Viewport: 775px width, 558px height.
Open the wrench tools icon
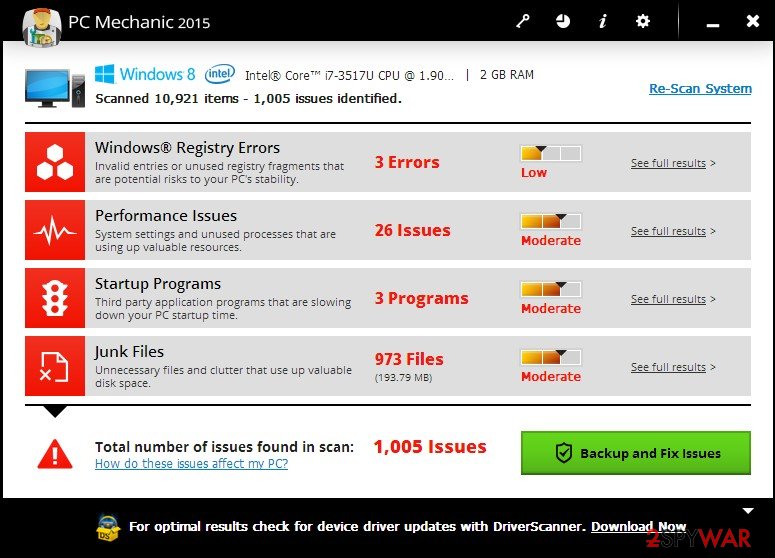(x=523, y=21)
